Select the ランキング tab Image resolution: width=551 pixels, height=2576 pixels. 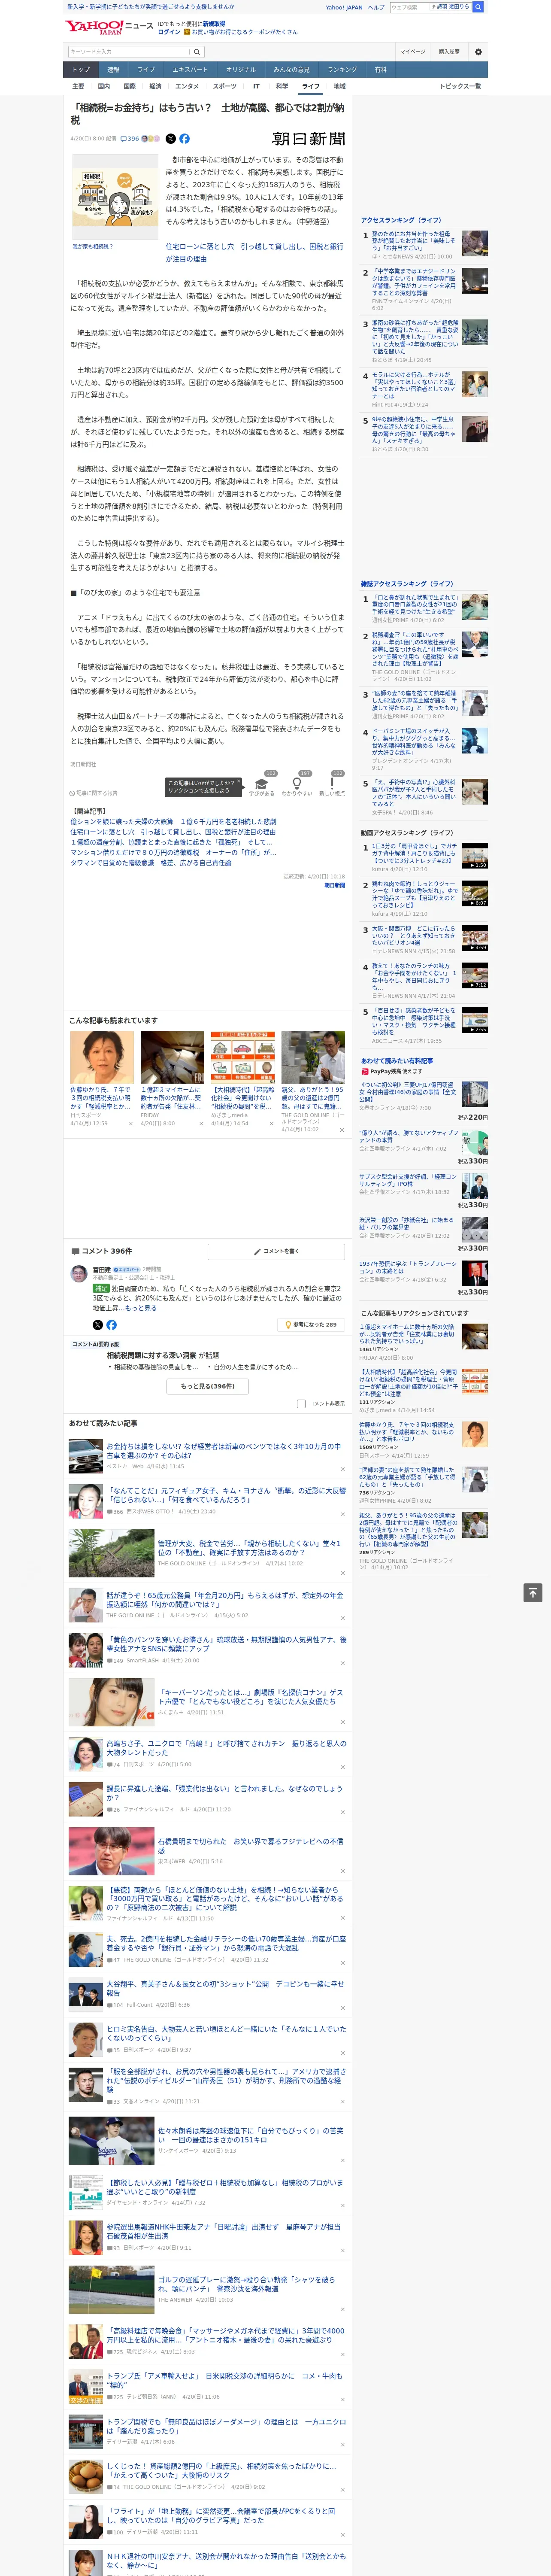[342, 70]
